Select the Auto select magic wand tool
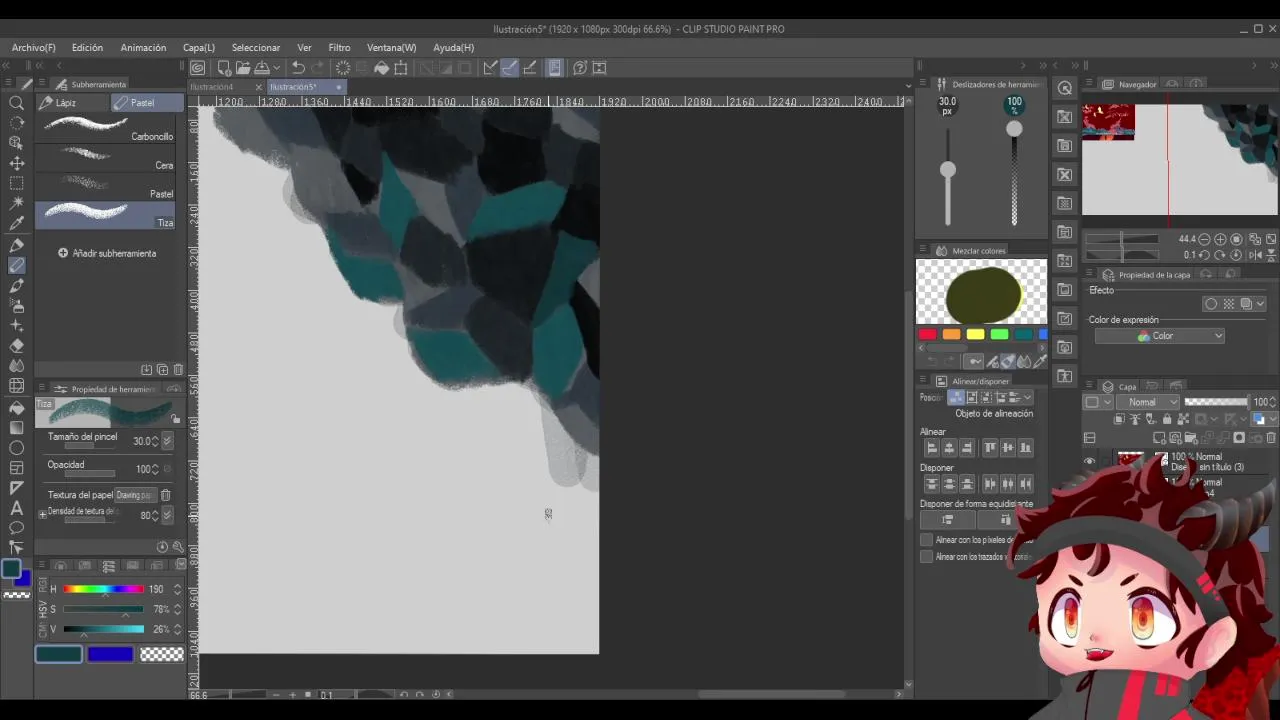Viewport: 1280px width, 720px height. click(17, 204)
